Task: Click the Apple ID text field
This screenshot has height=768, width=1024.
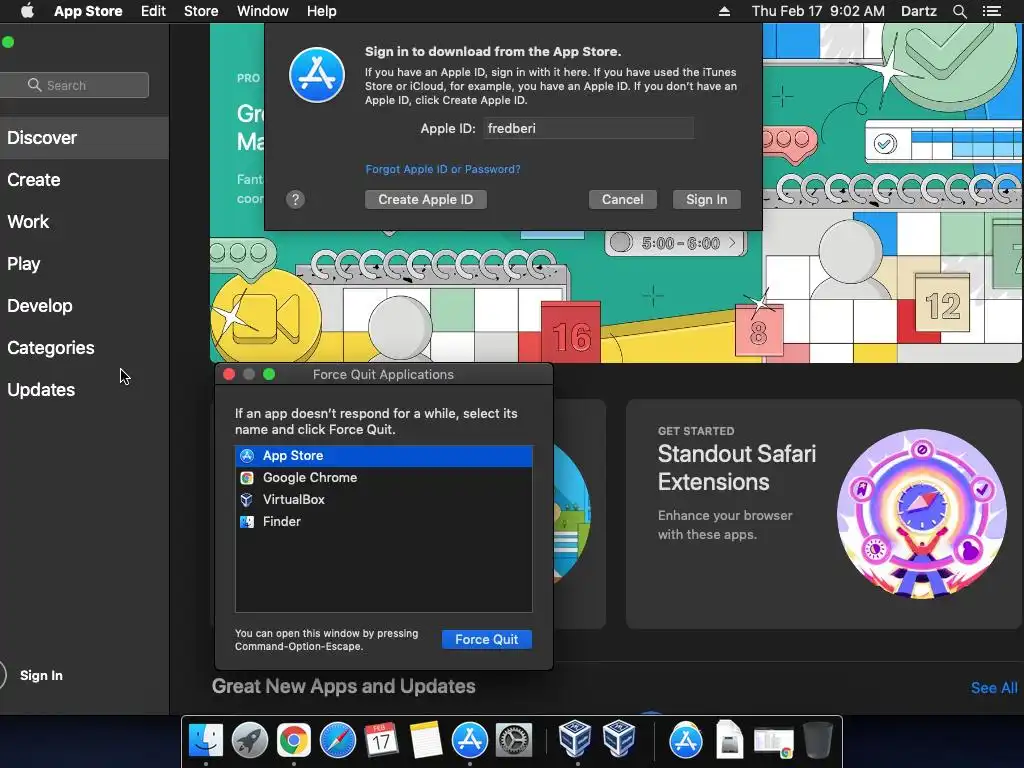Action: [588, 128]
